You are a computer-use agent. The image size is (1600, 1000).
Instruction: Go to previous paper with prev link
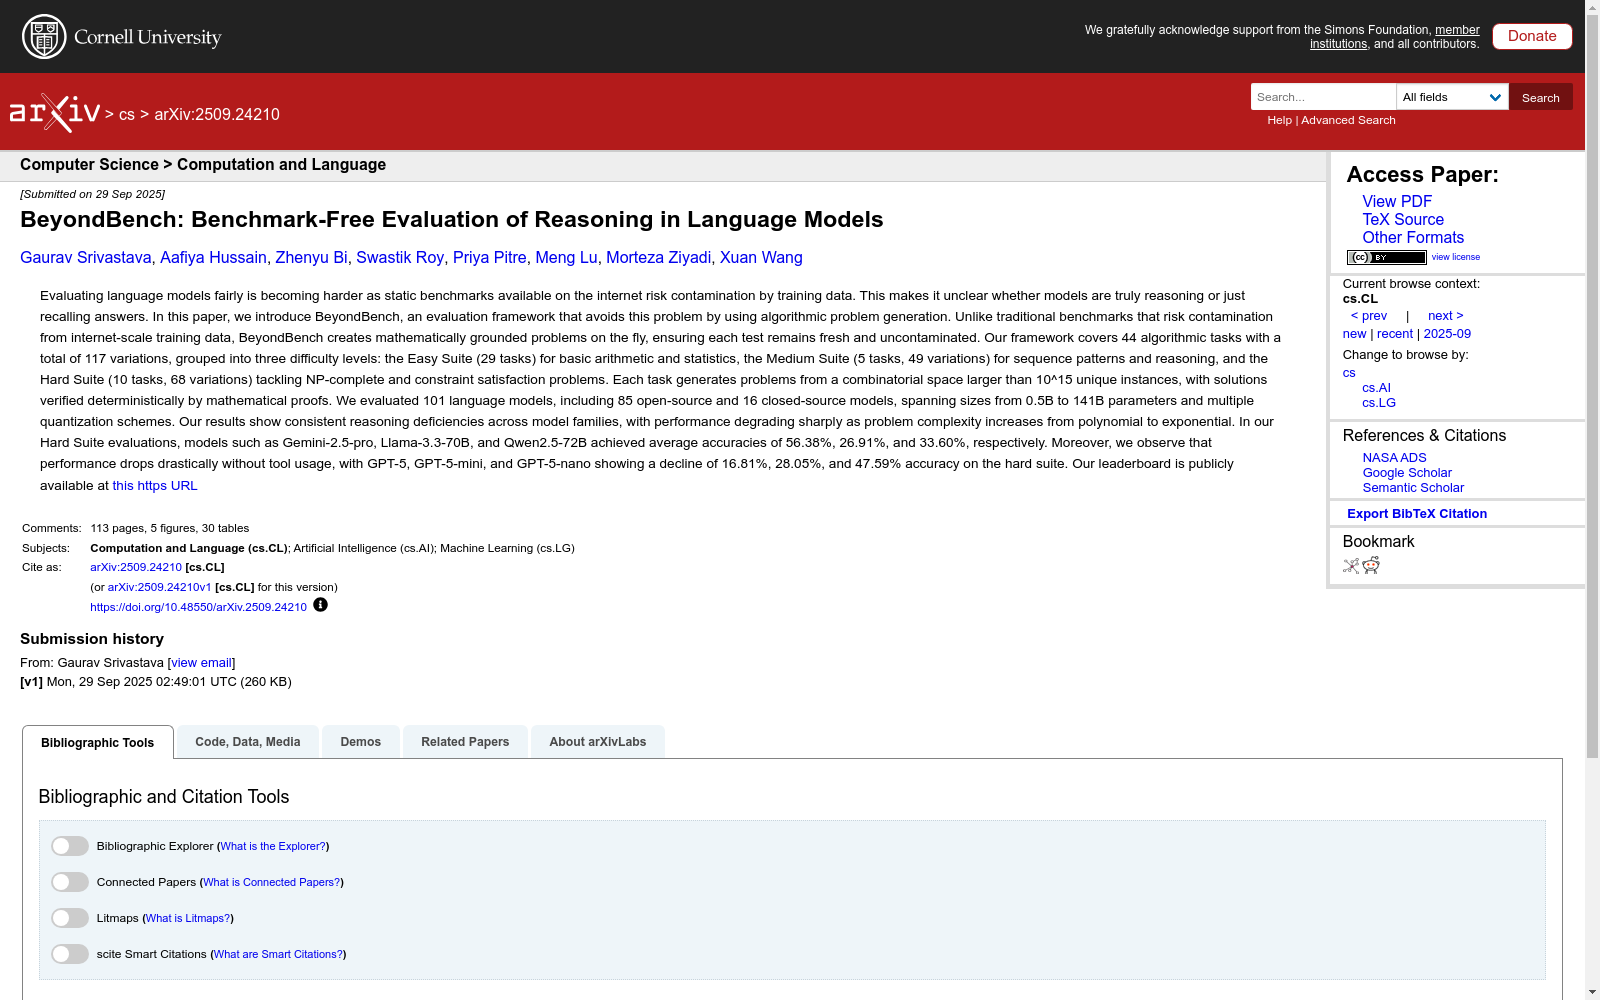(x=1369, y=316)
